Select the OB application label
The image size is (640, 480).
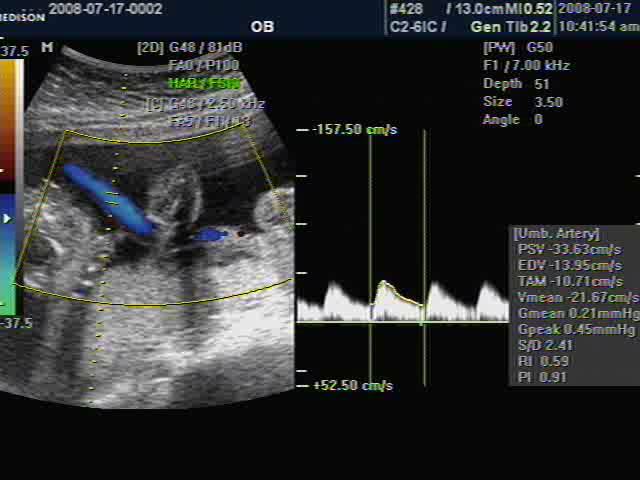pos(262,27)
